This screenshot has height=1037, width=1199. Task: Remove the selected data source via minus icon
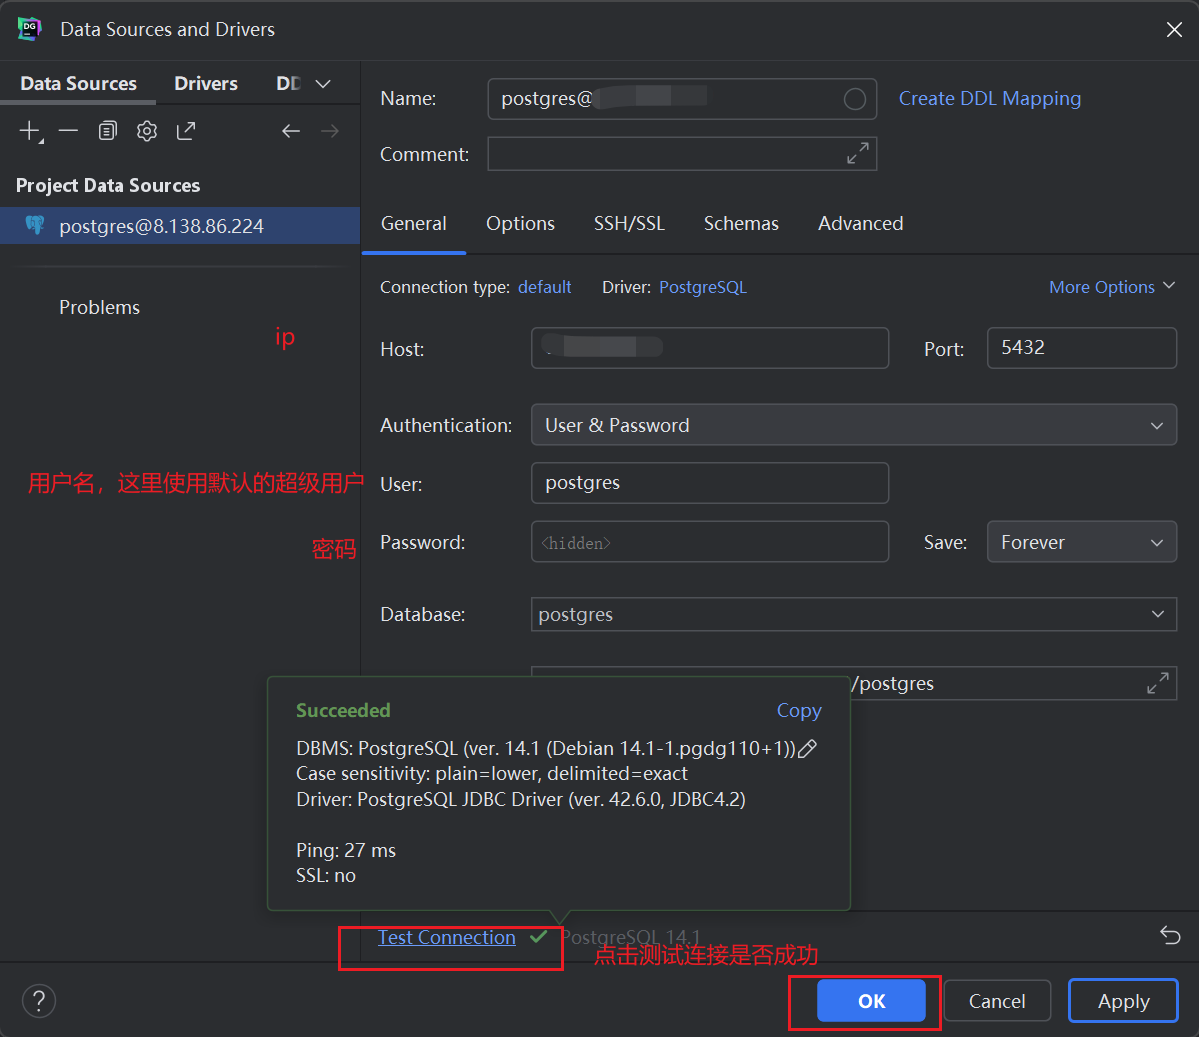(68, 131)
